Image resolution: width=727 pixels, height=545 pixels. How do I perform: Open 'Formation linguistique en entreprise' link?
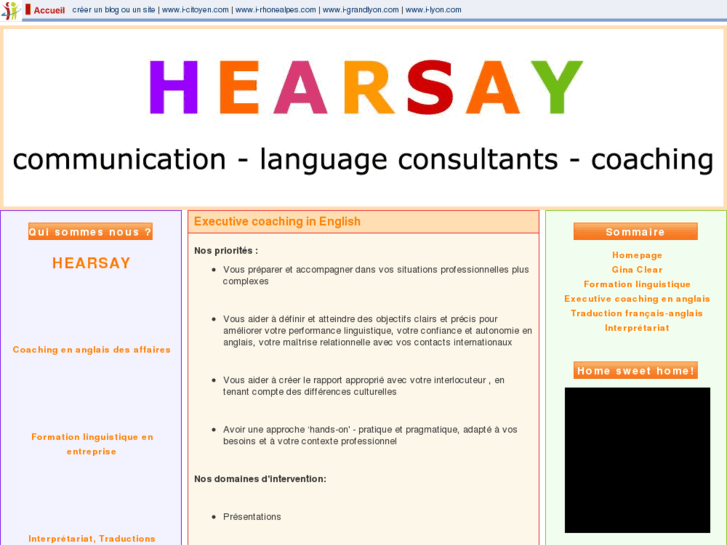[92, 444]
